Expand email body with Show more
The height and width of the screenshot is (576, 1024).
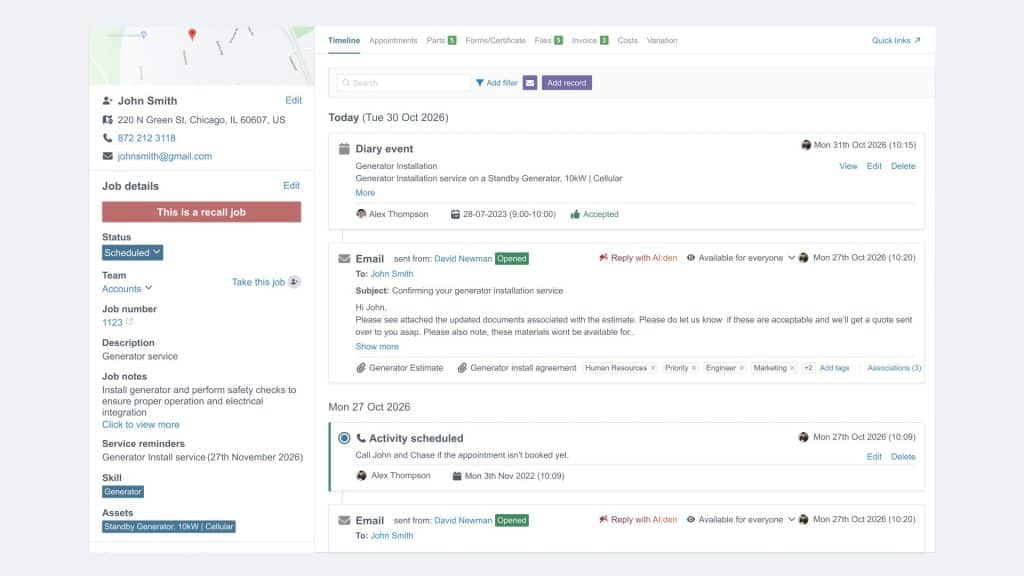377,347
